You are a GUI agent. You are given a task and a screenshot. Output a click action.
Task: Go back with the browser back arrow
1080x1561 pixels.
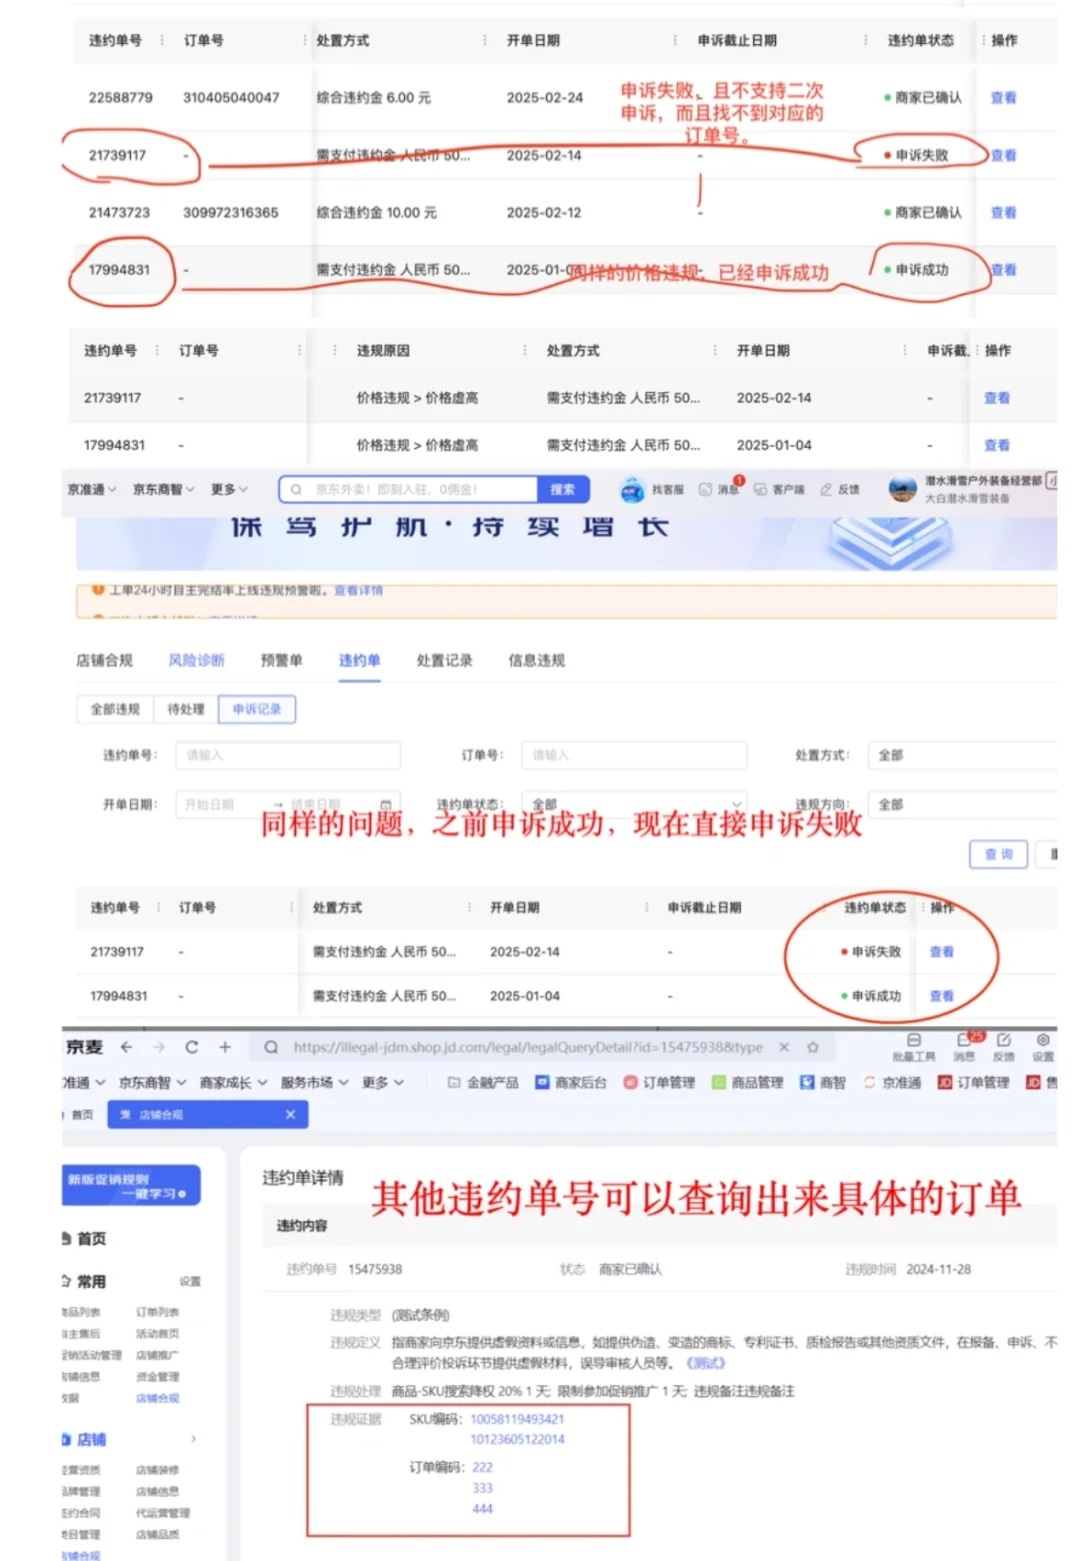pyautogui.click(x=126, y=1047)
